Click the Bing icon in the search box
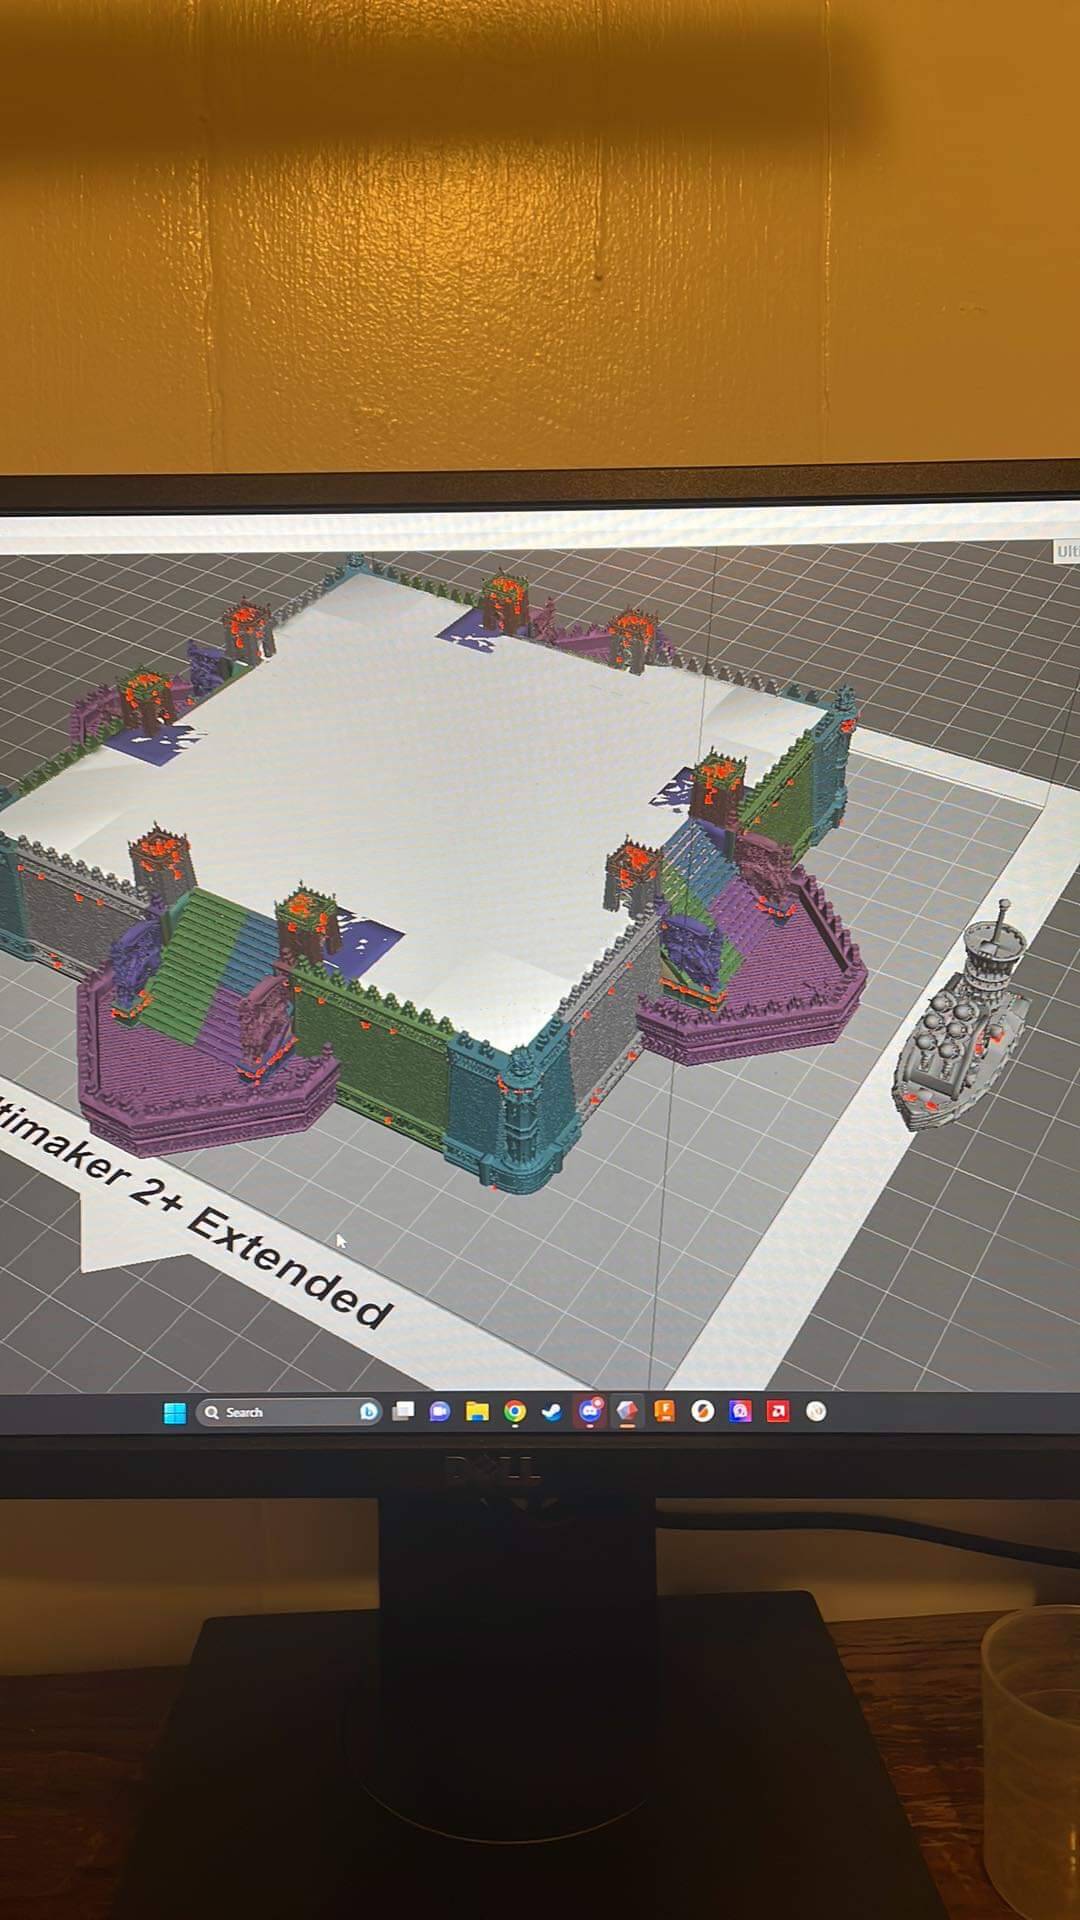Screen dimensions: 1080x1920 [369, 1412]
